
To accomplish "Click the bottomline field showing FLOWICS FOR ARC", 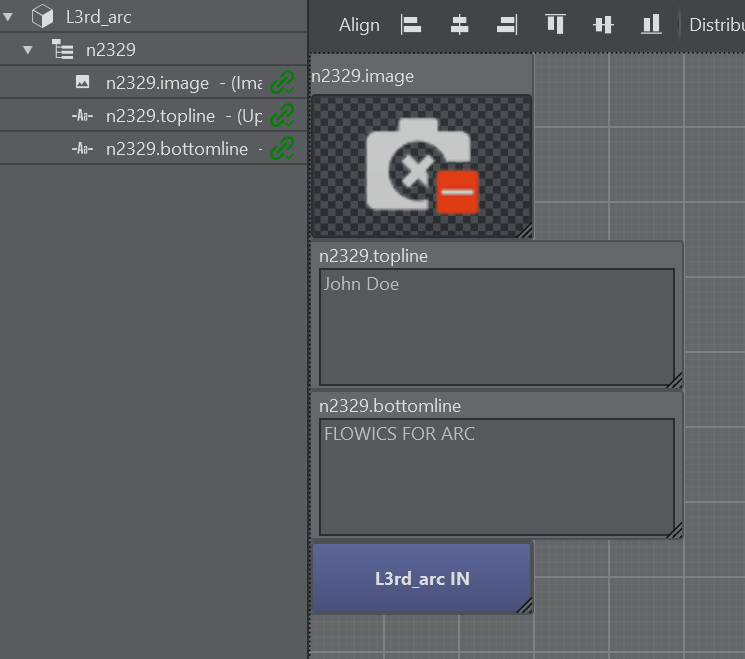I will [x=496, y=476].
